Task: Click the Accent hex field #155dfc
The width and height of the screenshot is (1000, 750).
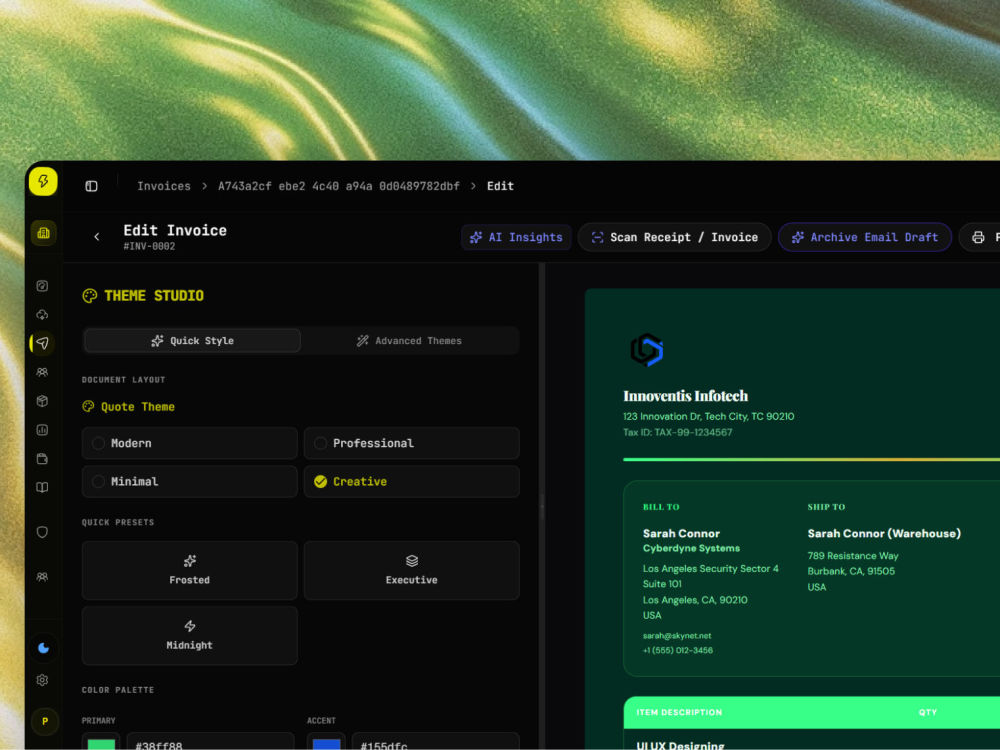Action: click(x=436, y=742)
